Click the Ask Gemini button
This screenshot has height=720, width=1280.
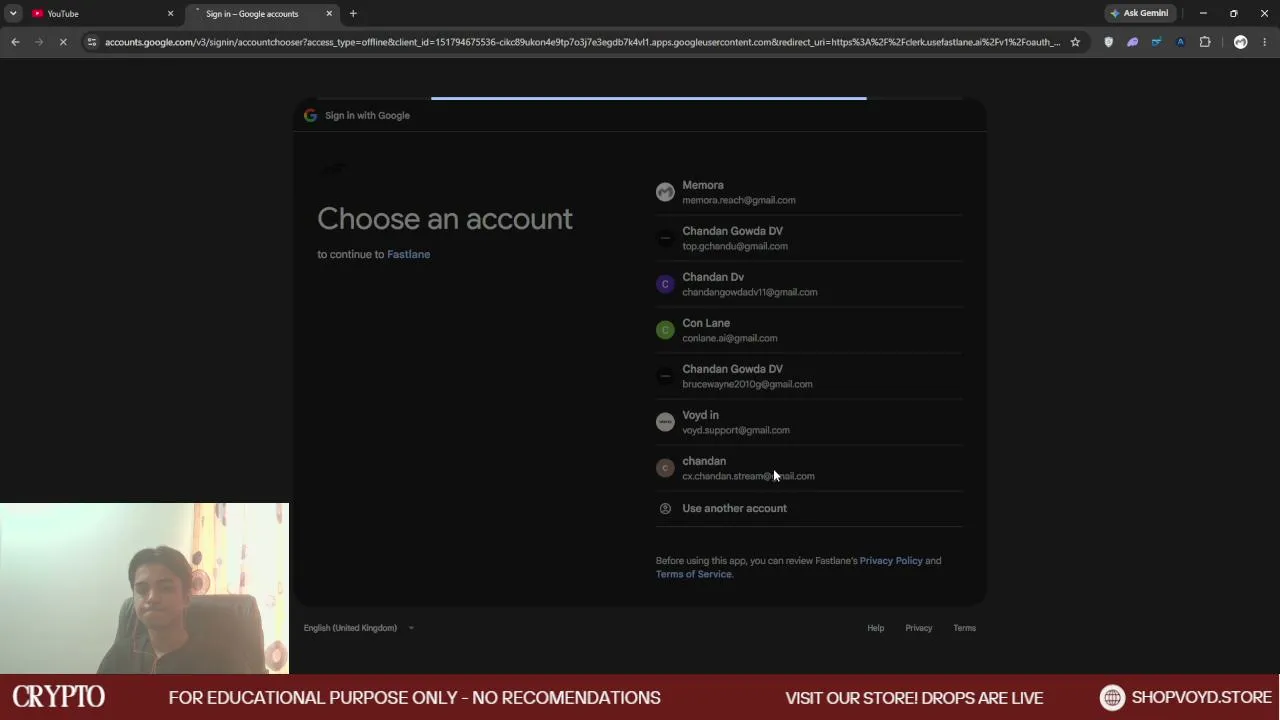(x=1139, y=13)
